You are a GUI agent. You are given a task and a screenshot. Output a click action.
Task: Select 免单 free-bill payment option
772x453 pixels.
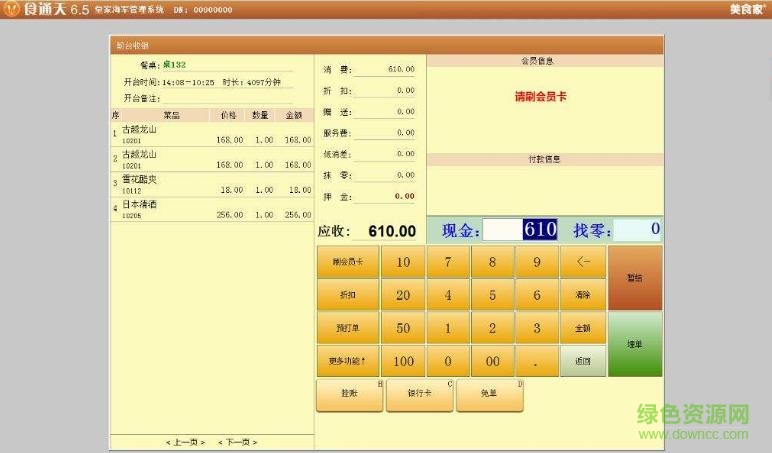pos(489,395)
